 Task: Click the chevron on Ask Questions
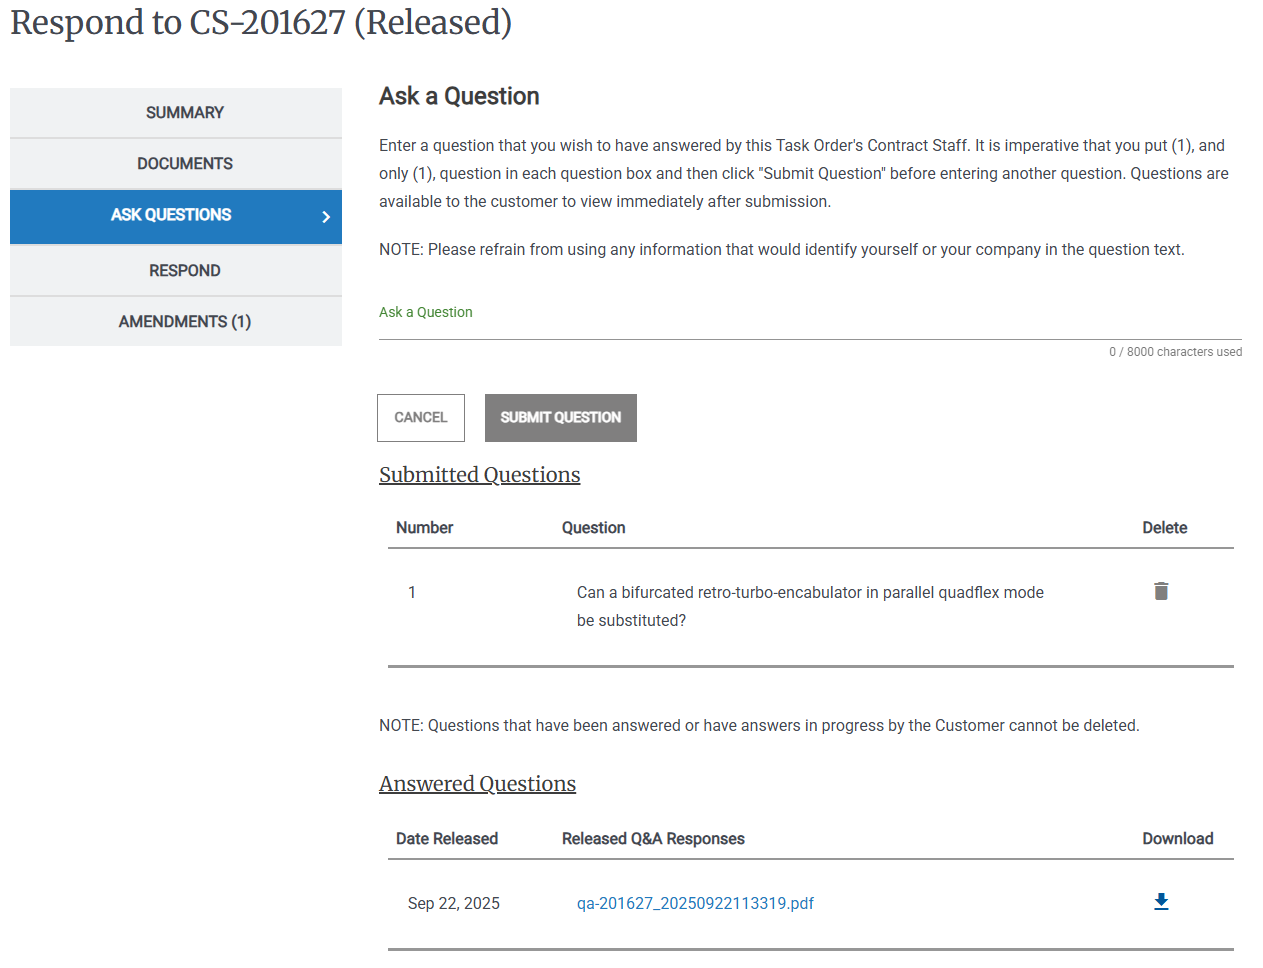[326, 216]
